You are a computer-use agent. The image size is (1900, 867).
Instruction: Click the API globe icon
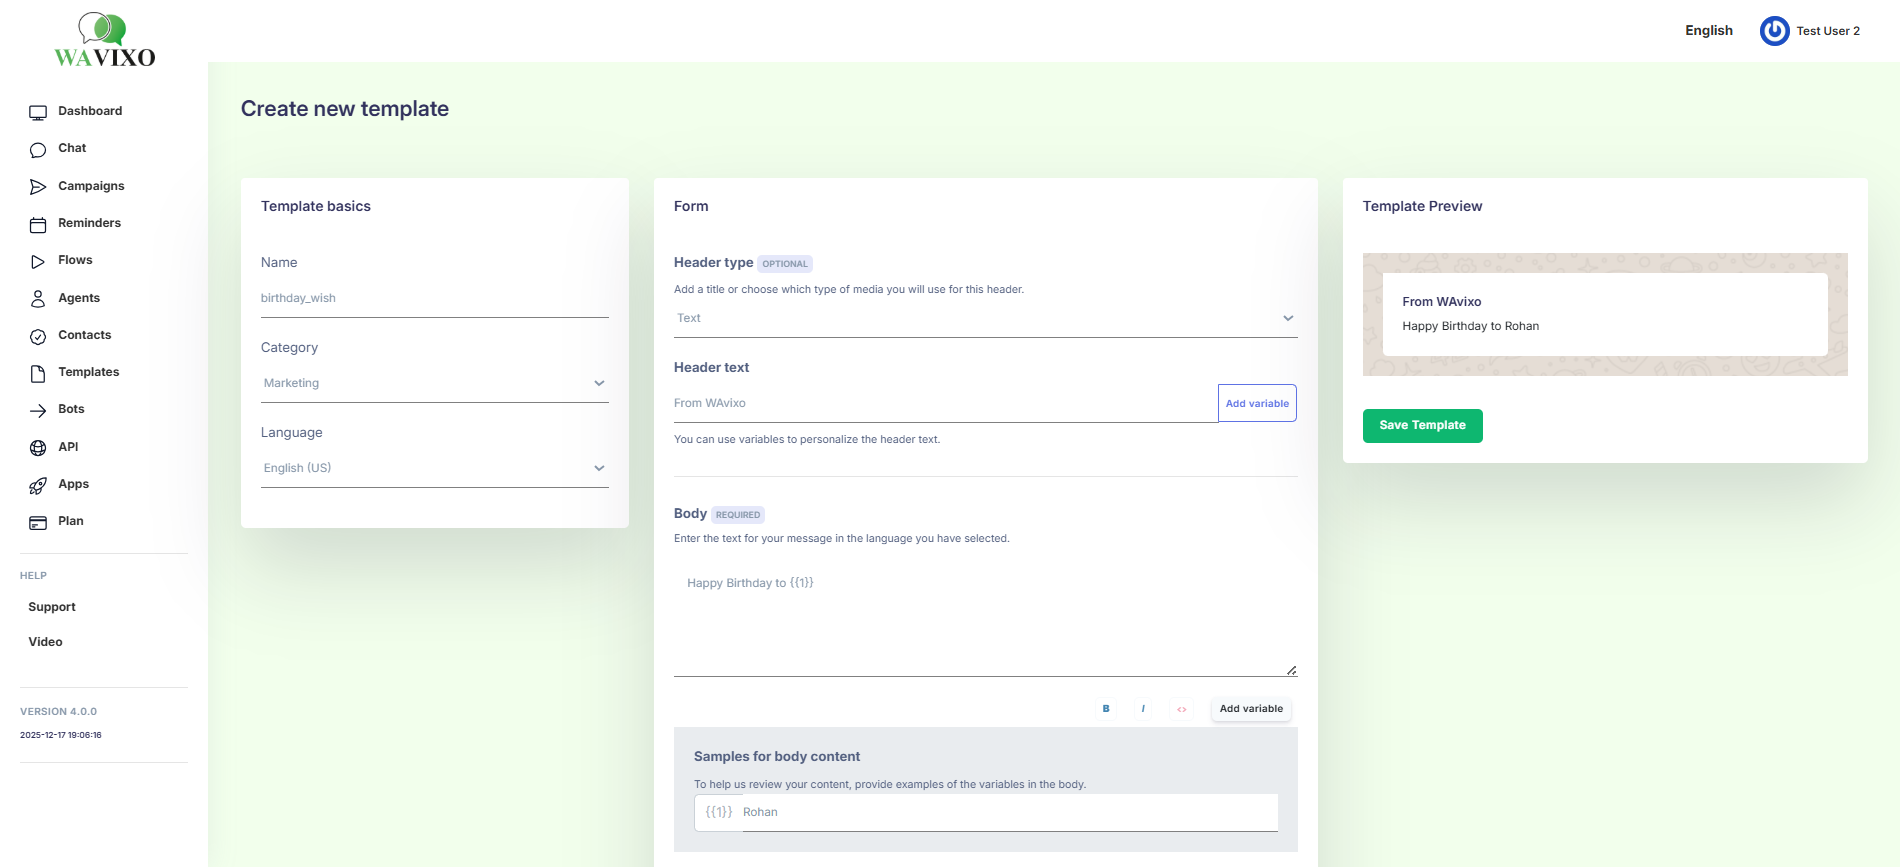pos(38,448)
